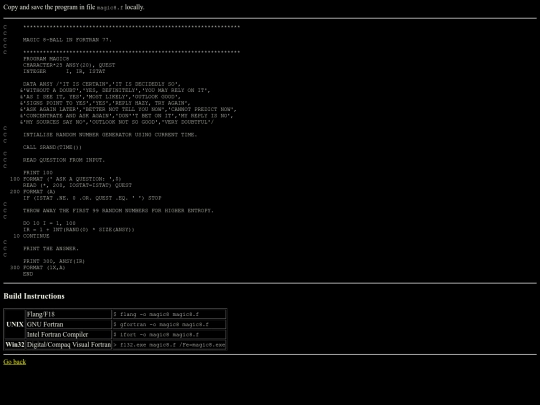
Task: Select the GNU Fortran table cell
Action: point(69,324)
